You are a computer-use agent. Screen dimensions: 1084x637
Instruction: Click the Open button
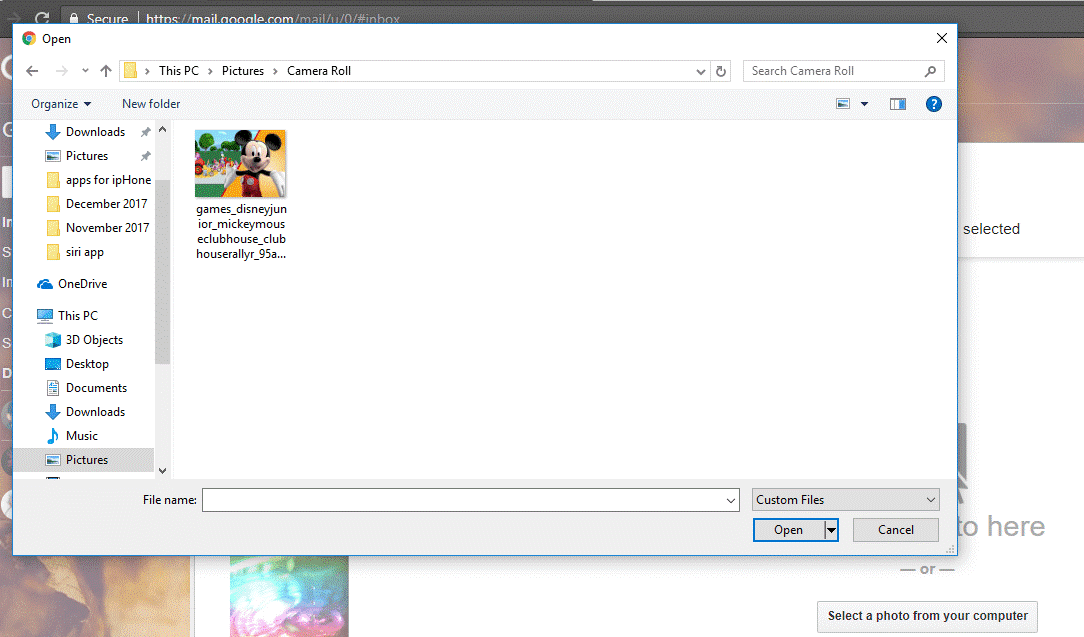coord(788,530)
